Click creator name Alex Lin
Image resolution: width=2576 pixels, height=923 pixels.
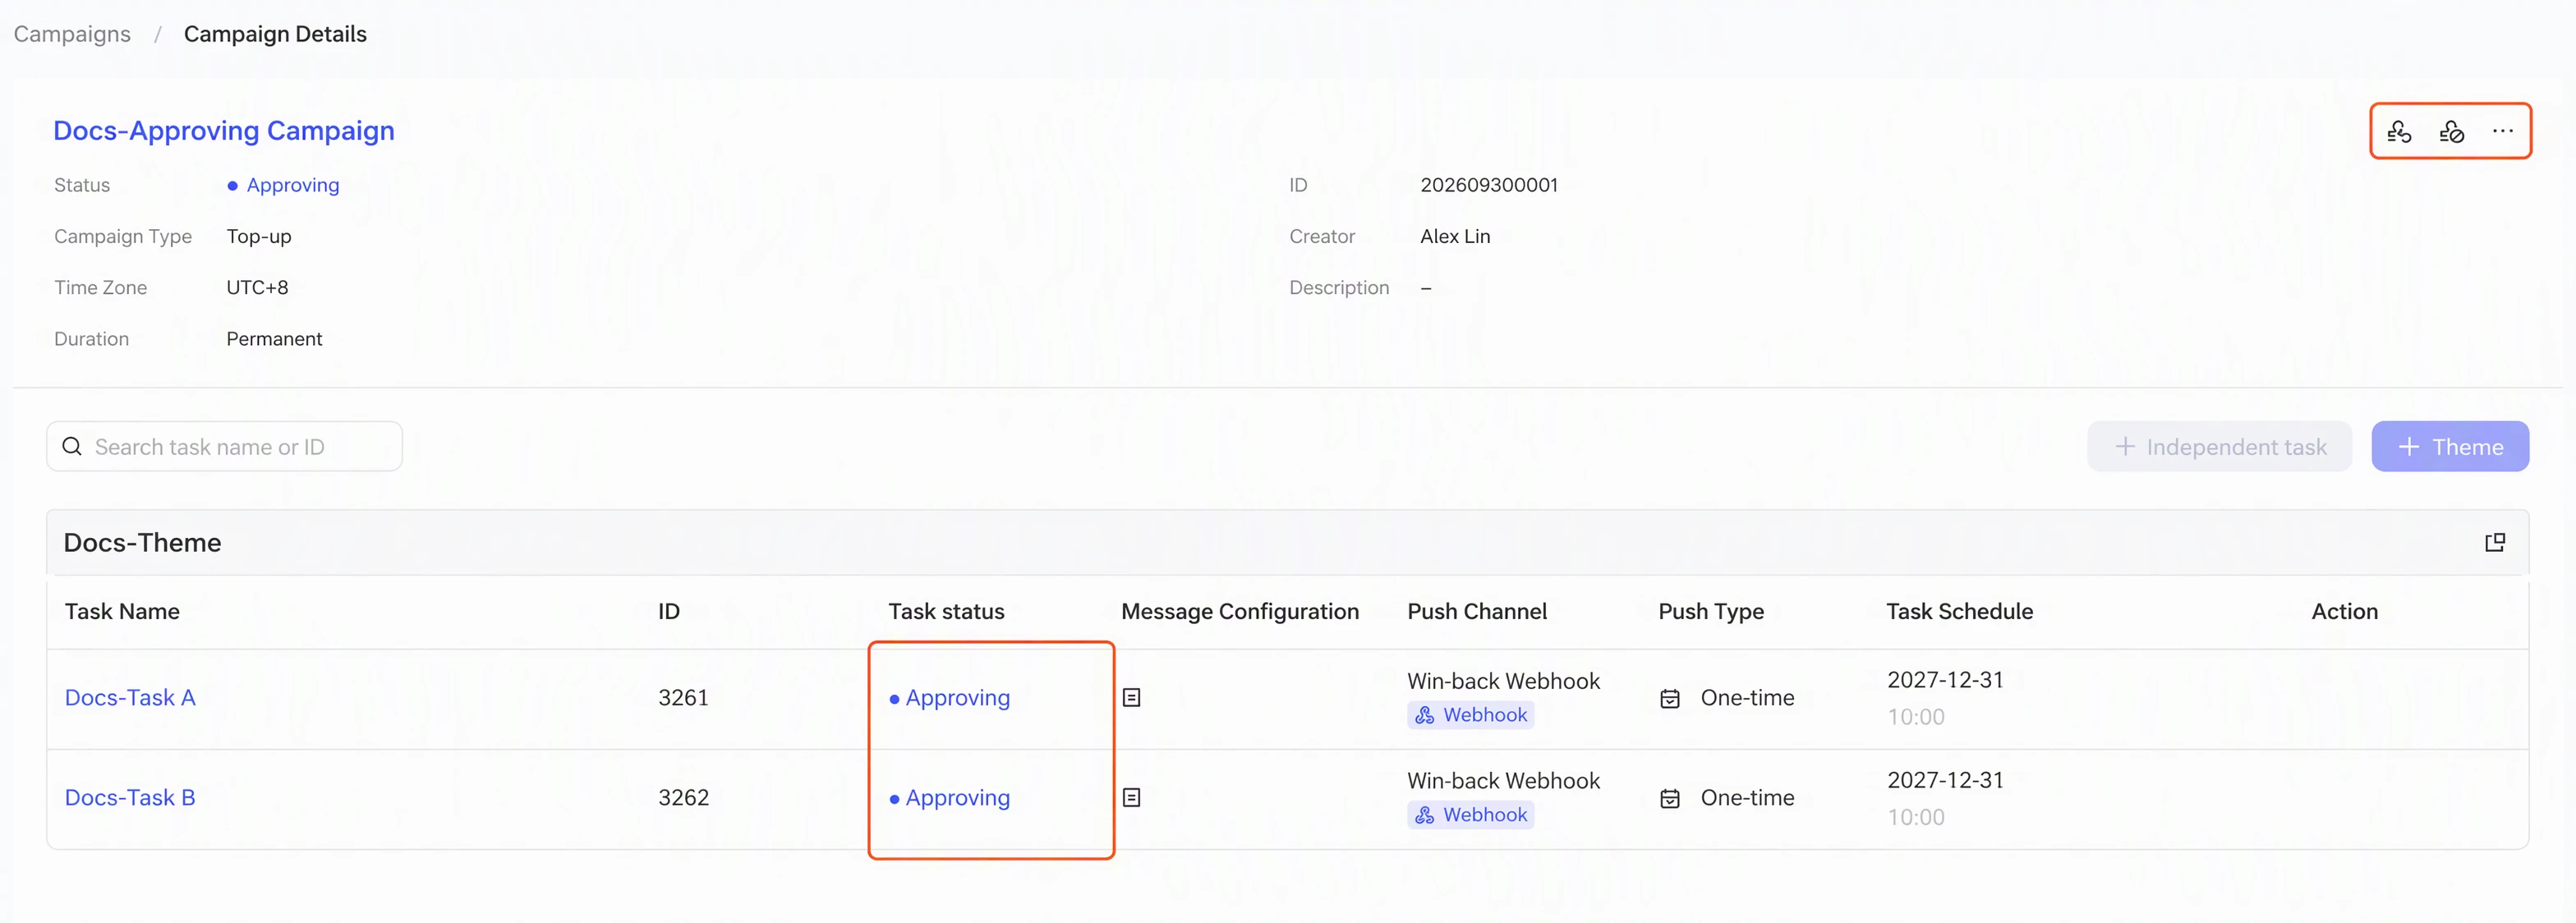coord(1455,236)
